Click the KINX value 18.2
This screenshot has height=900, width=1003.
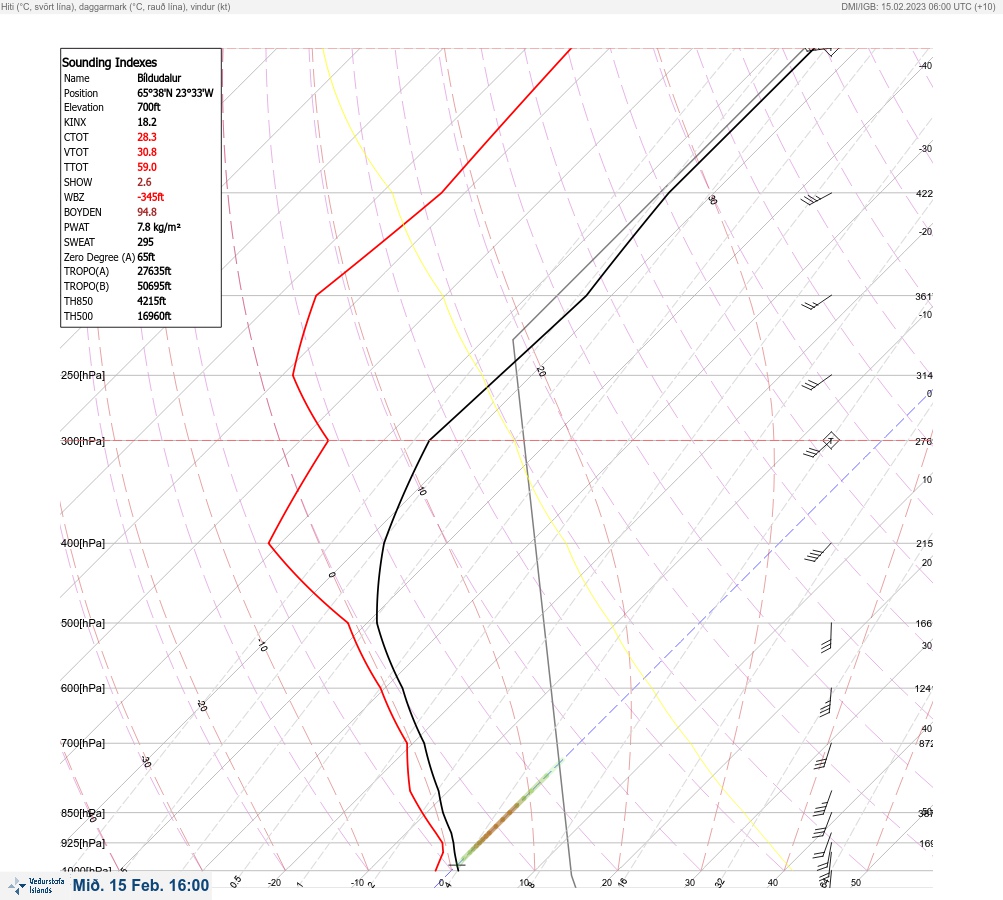coord(146,122)
